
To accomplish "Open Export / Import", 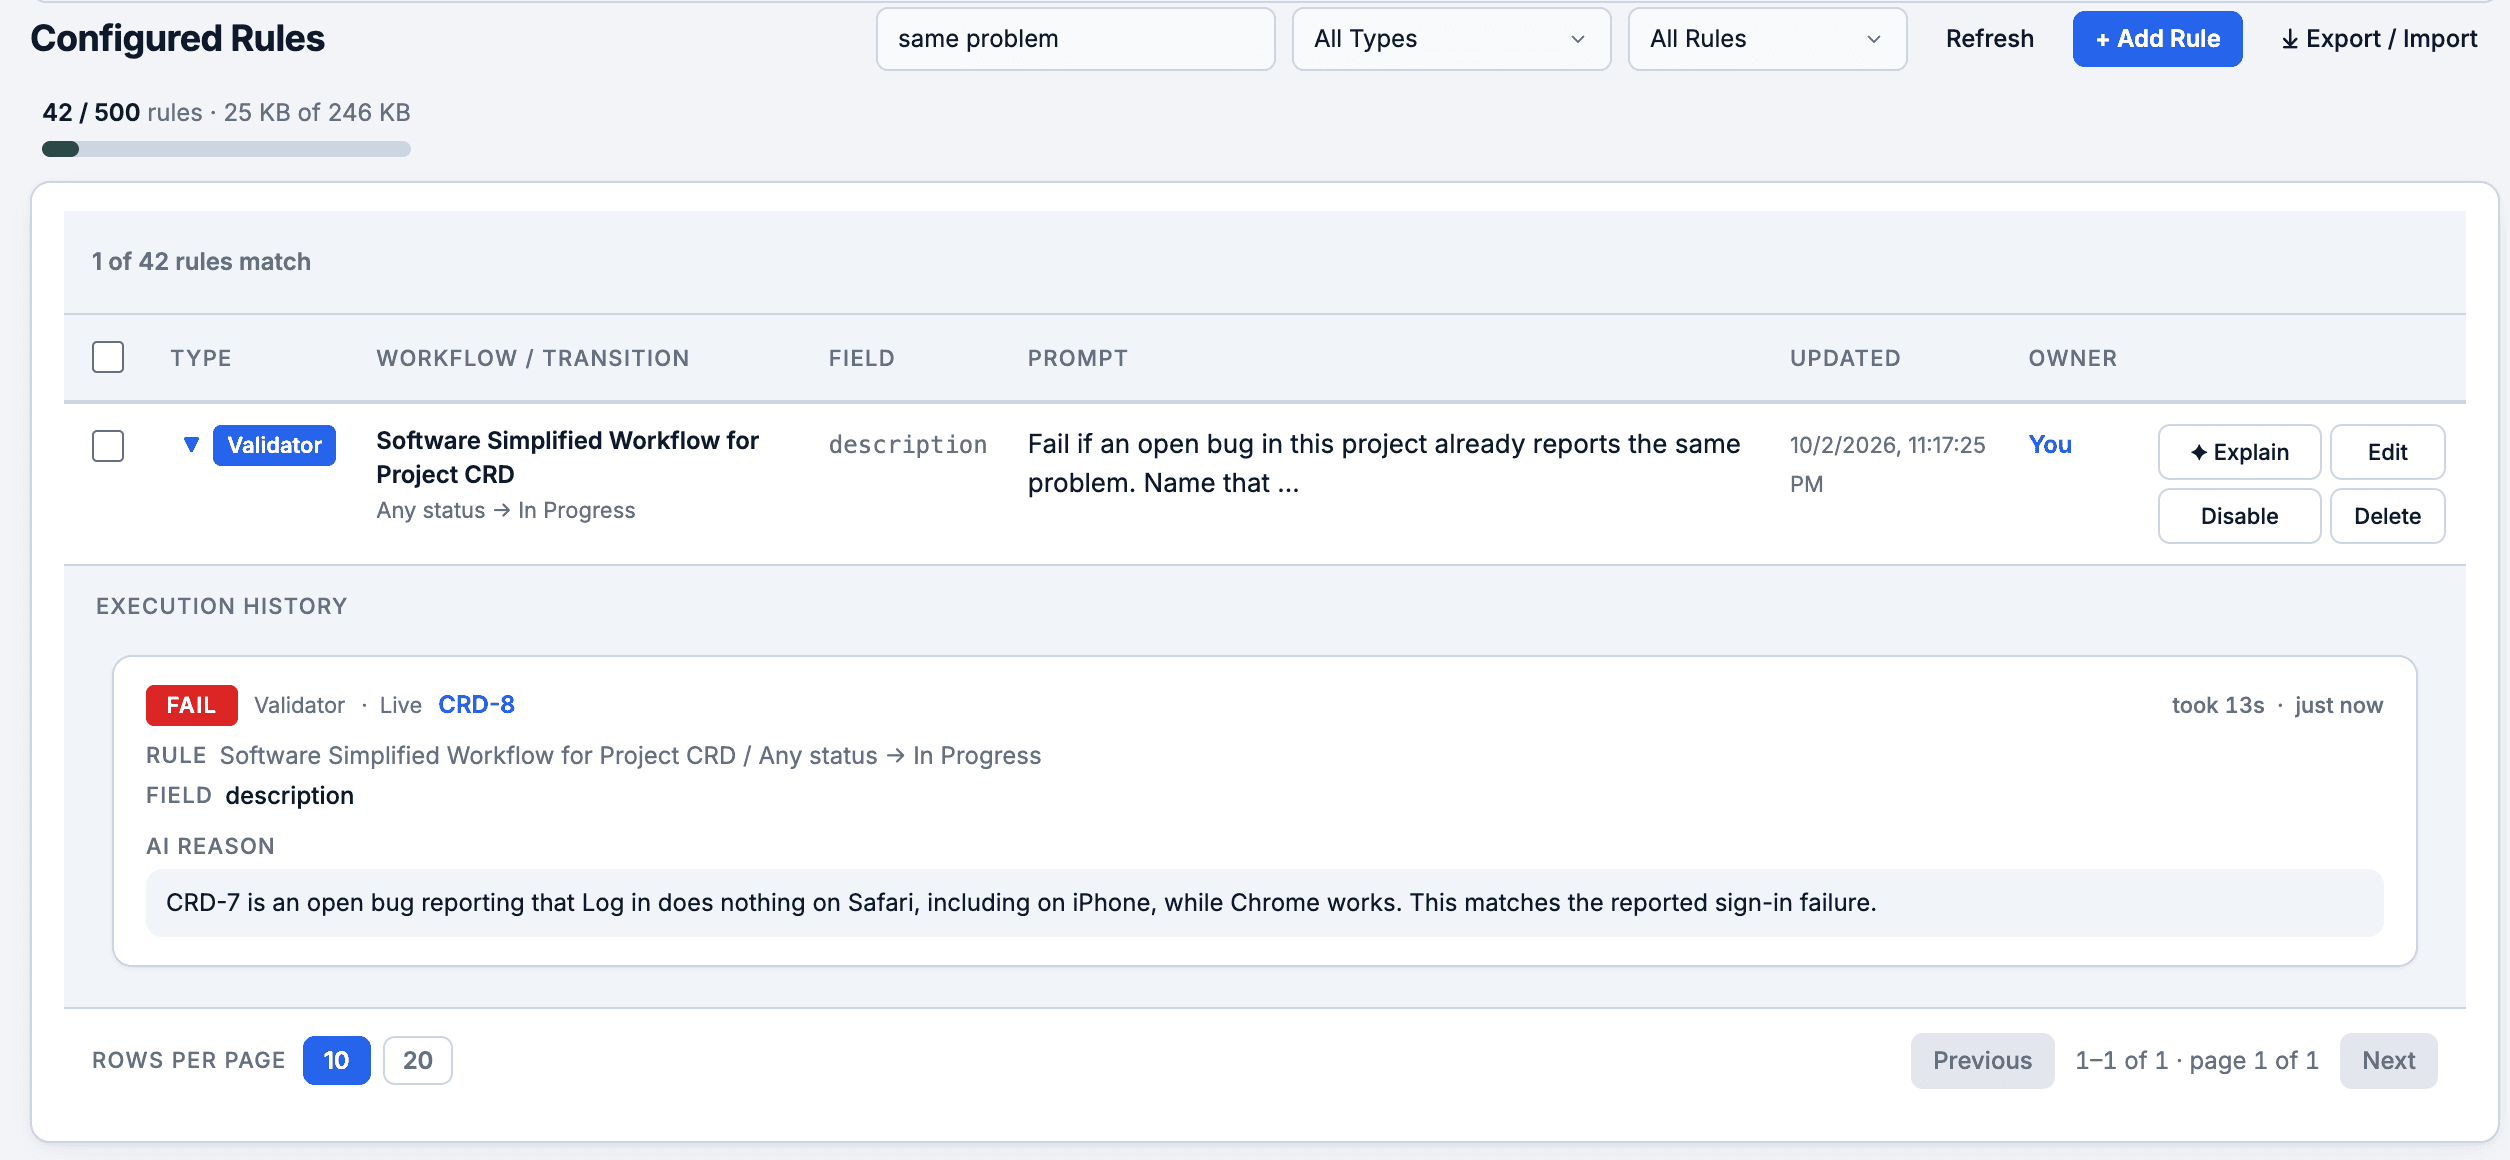I will point(2379,39).
